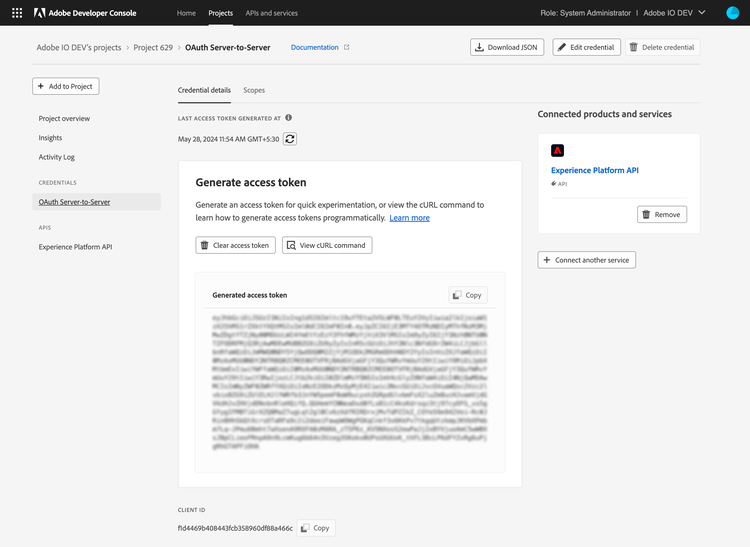Click the Download JSON button
750x547 pixels.
point(507,47)
